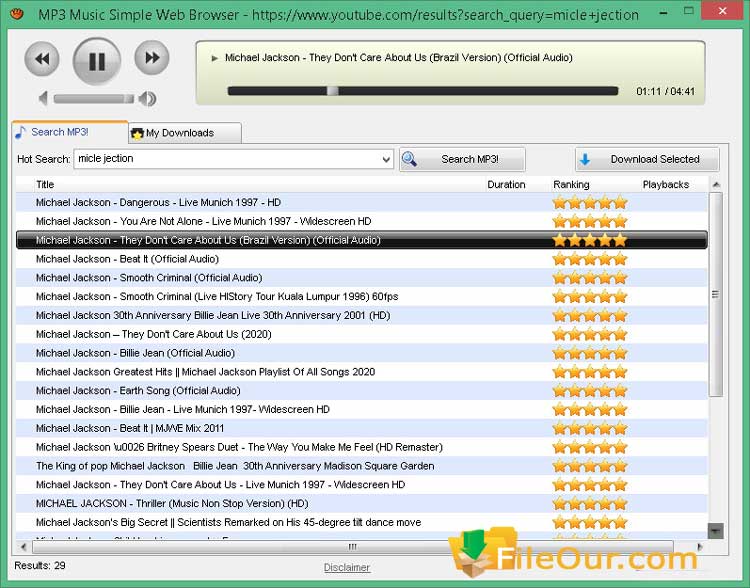Click the '01:11 / 04:41' time display
Viewport: 750px width, 588px height.
[x=665, y=91]
